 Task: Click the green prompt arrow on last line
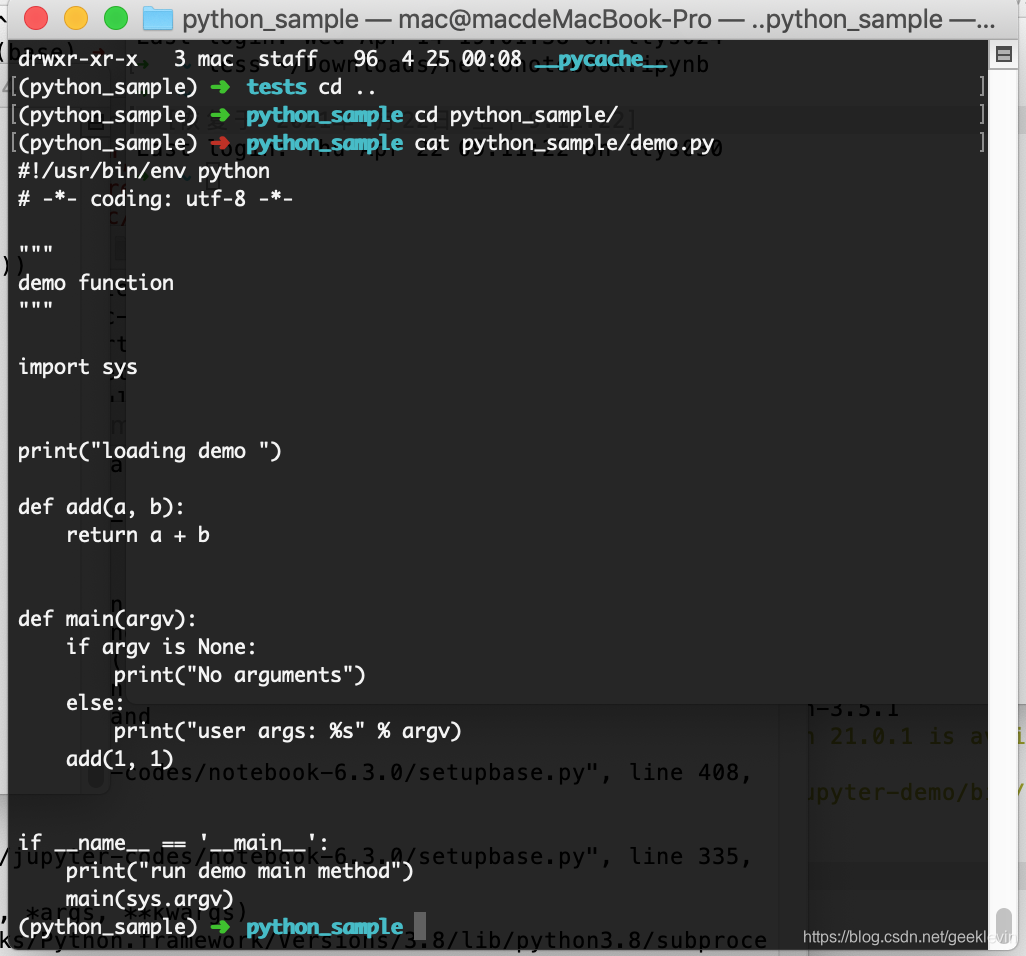(x=221, y=927)
